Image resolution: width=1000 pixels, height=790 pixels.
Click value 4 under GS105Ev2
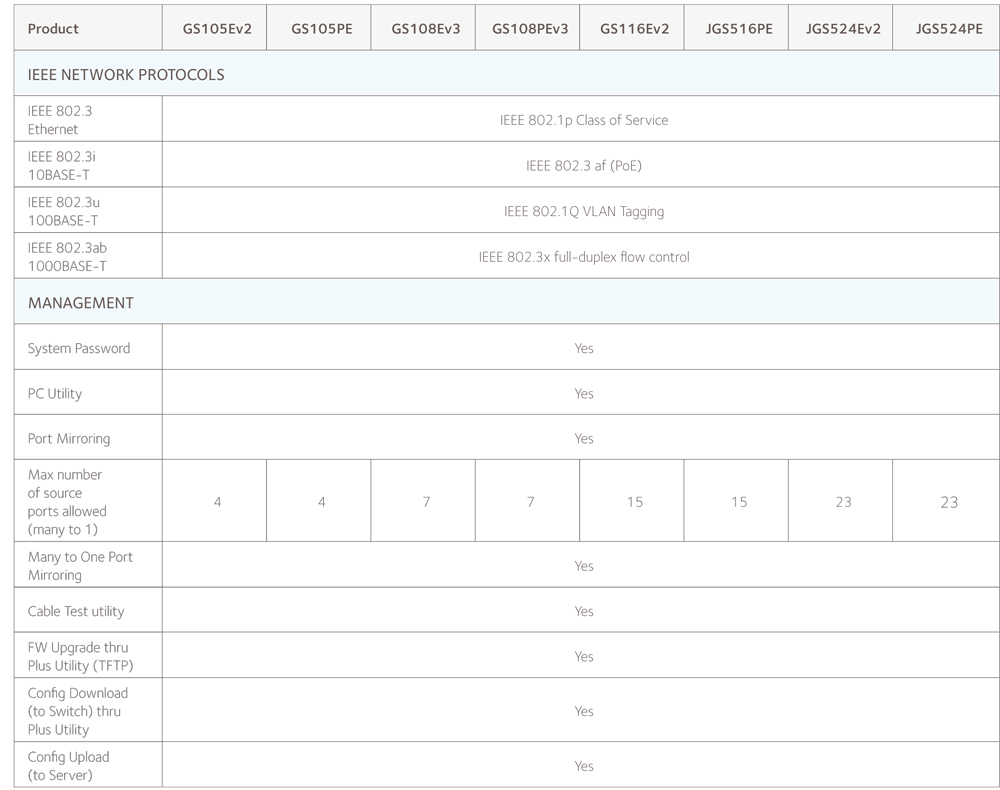click(217, 502)
